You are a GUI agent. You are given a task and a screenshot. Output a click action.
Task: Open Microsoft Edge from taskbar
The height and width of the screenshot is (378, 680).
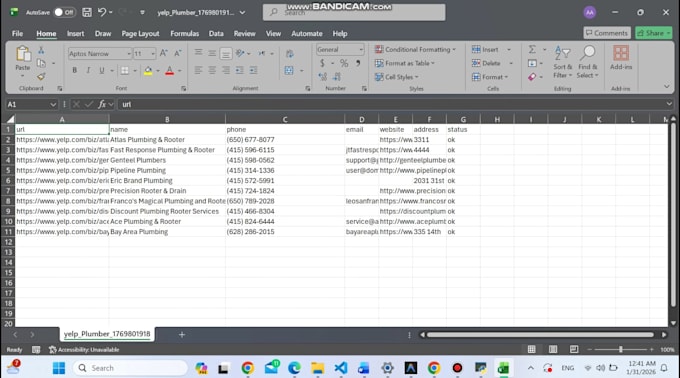pos(294,368)
